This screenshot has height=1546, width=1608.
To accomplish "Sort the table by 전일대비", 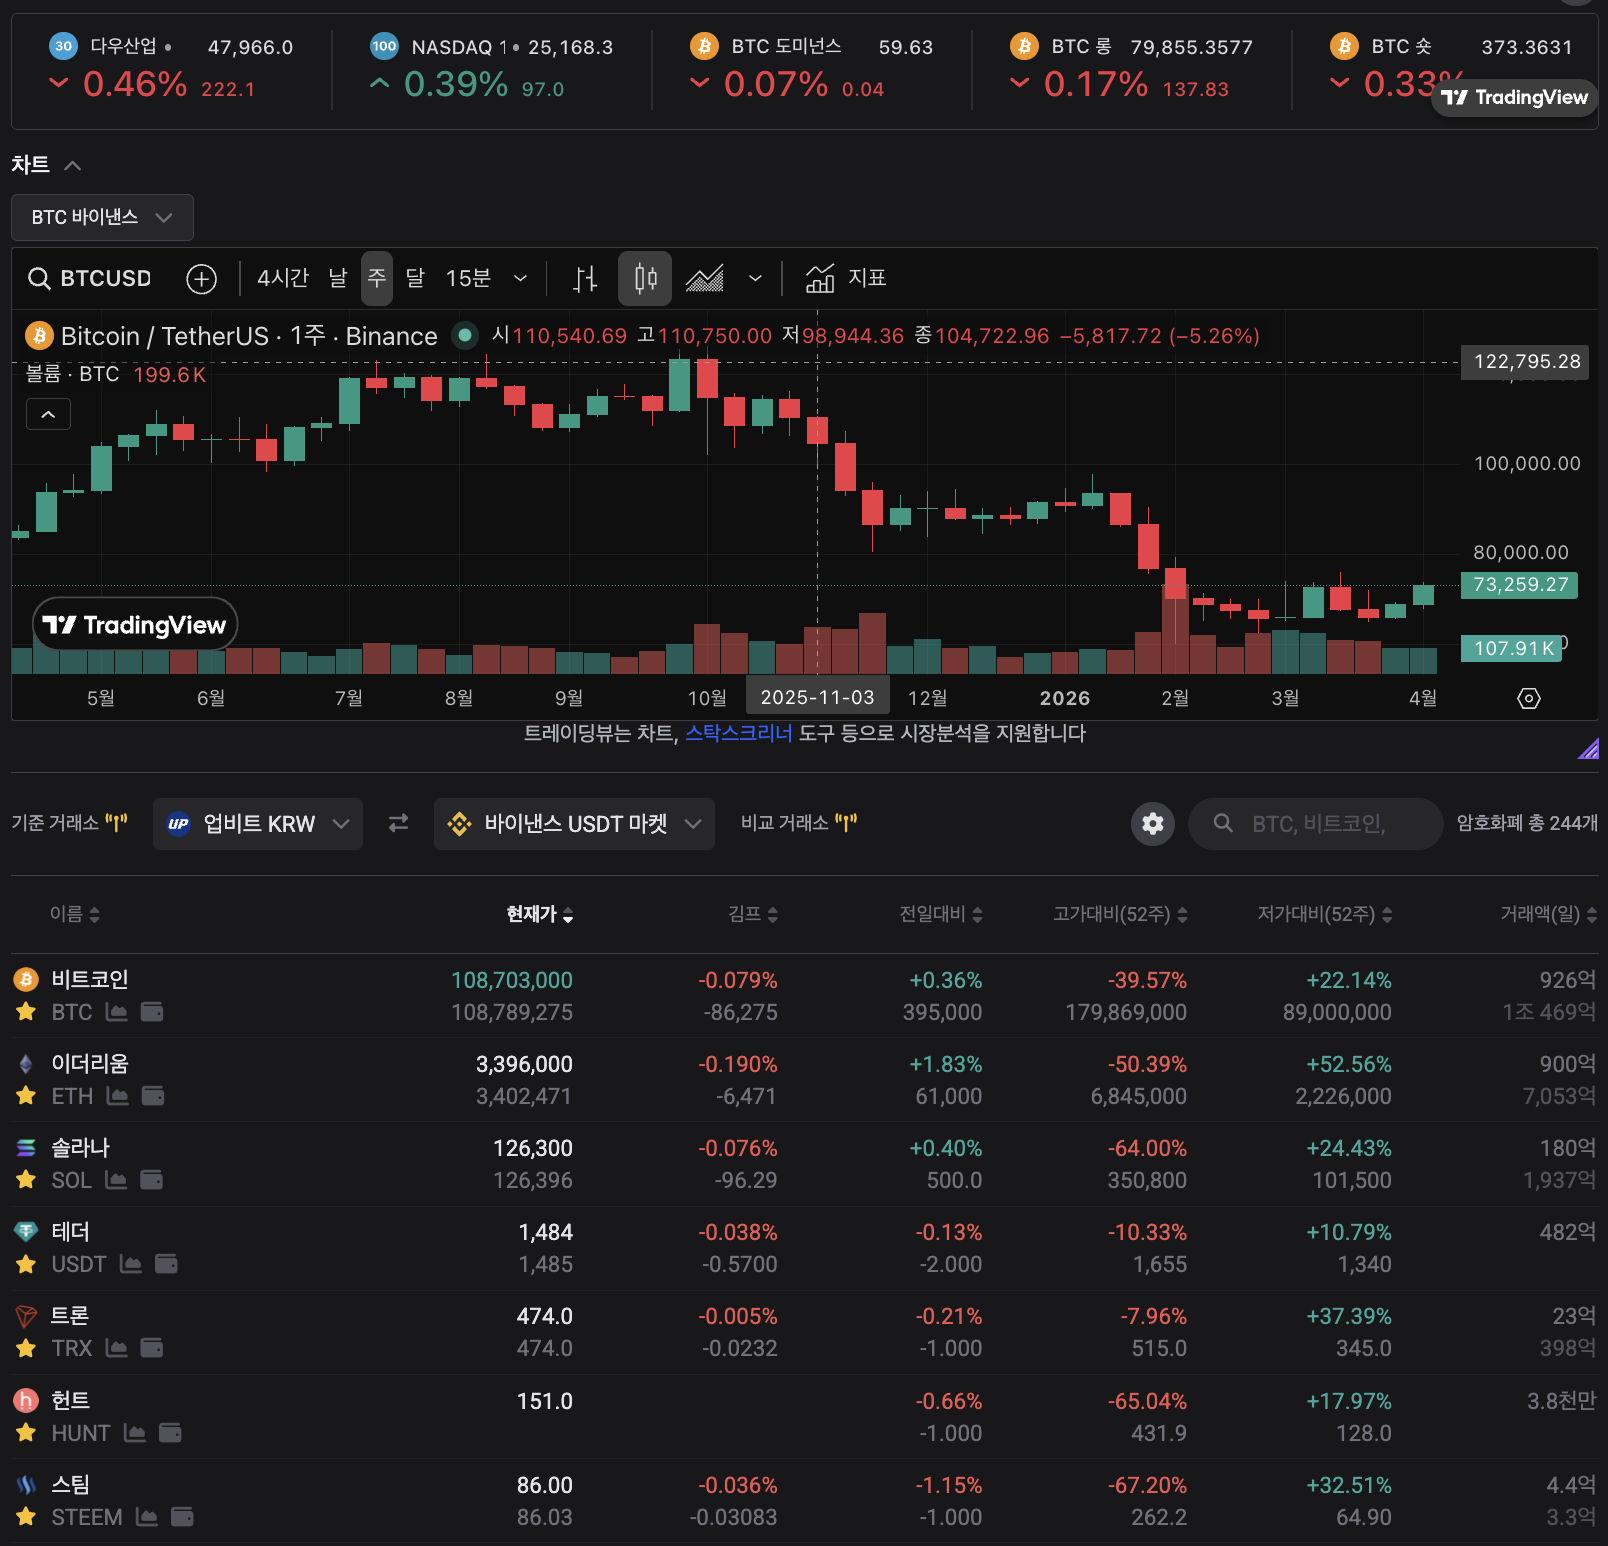I will (941, 914).
